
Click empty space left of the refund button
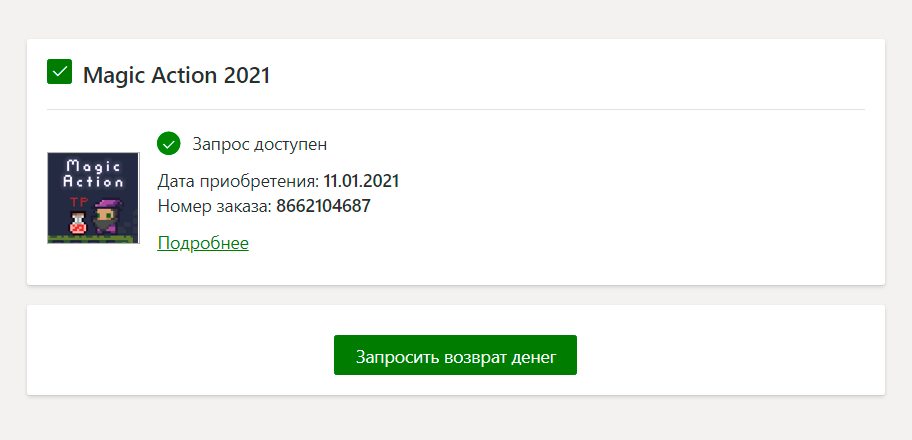coord(180,355)
